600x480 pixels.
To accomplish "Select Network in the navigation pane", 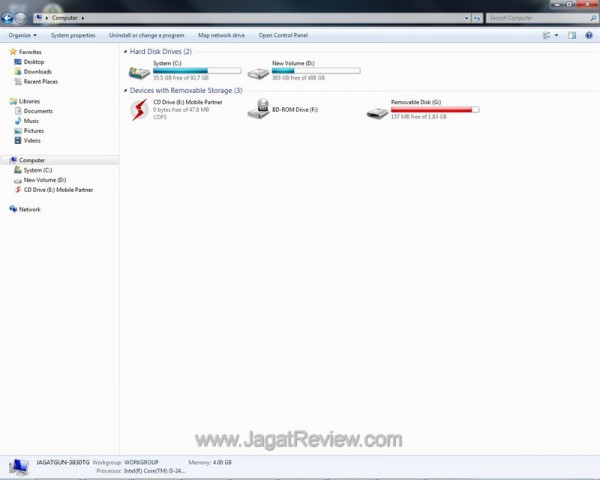I will [x=29, y=209].
